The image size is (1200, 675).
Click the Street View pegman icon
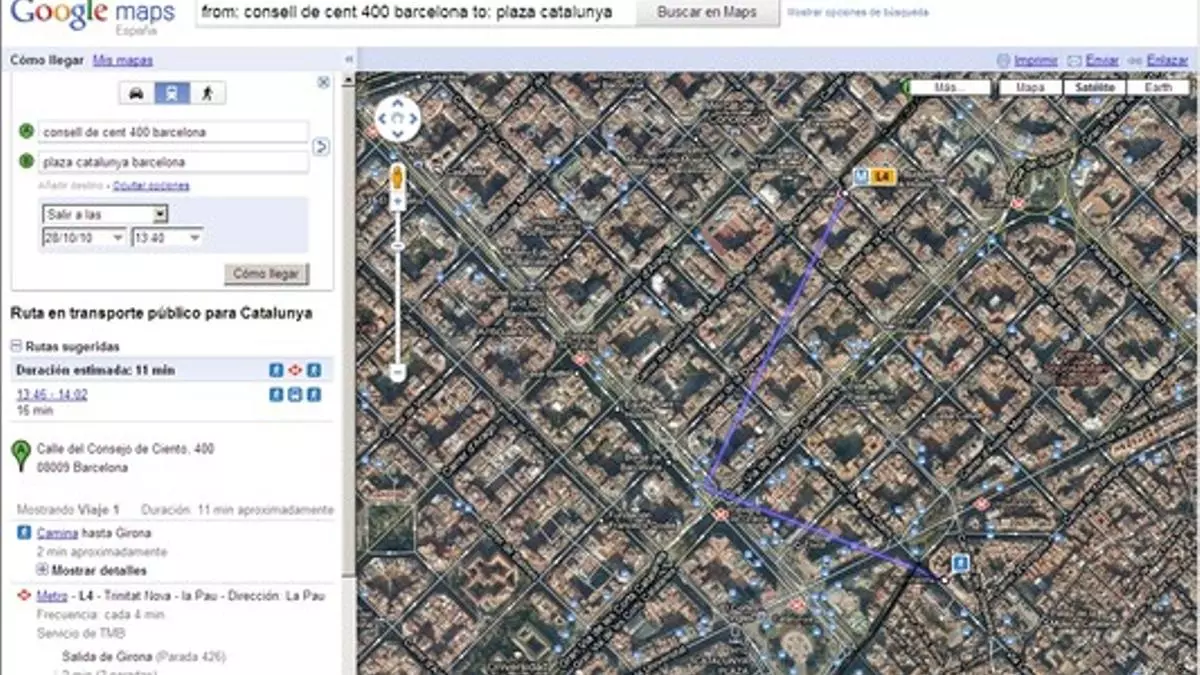coord(398,178)
